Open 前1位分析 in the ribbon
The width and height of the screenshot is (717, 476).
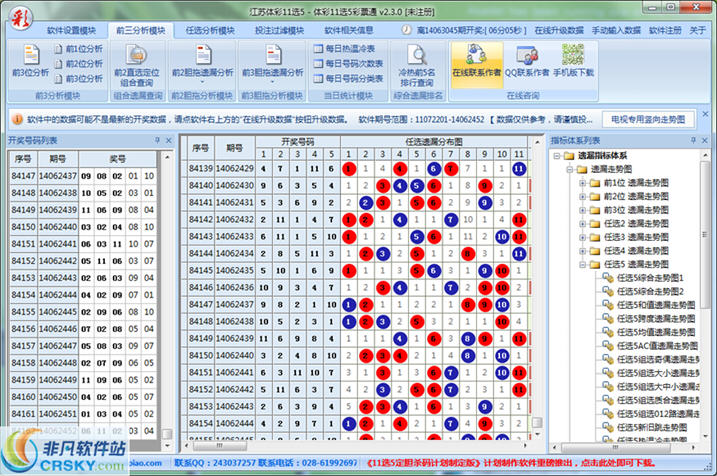click(78, 49)
